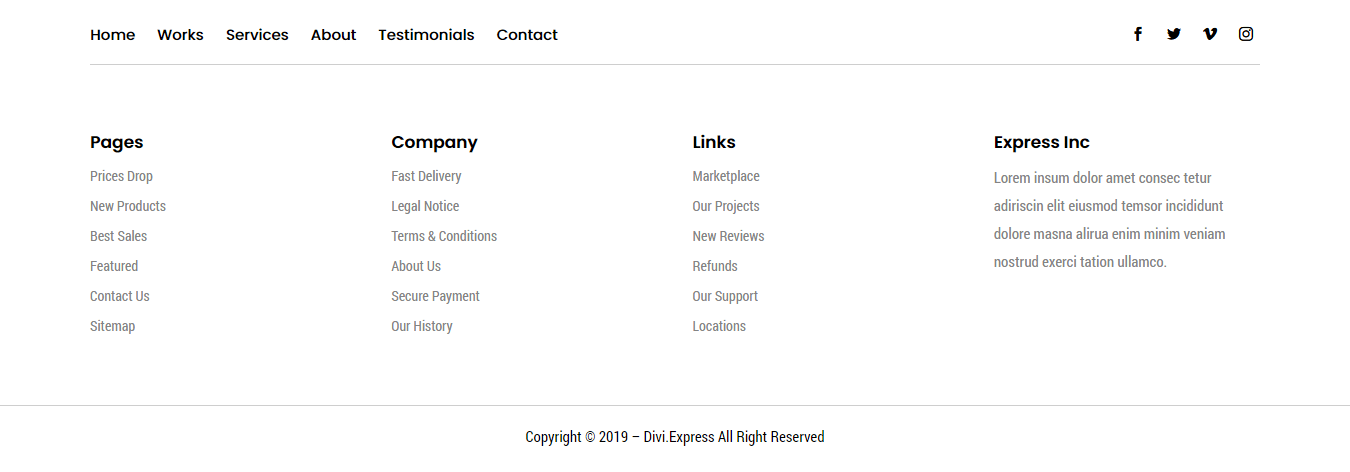
Task: Visit the Refunds link
Action: tap(715, 266)
